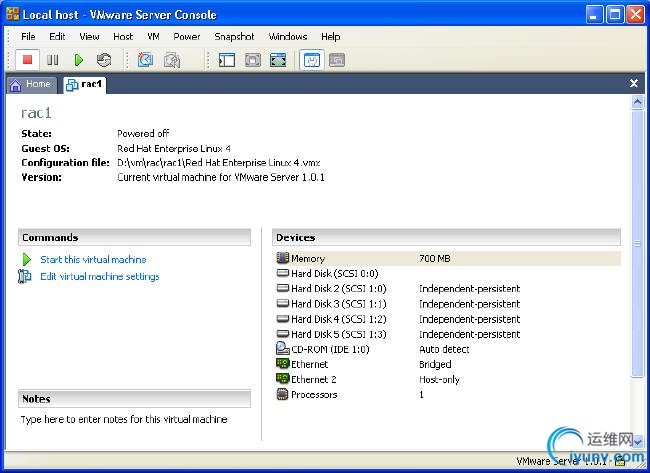Click the Quick Switch toolbar icon
650x473 pixels.
coord(252,60)
